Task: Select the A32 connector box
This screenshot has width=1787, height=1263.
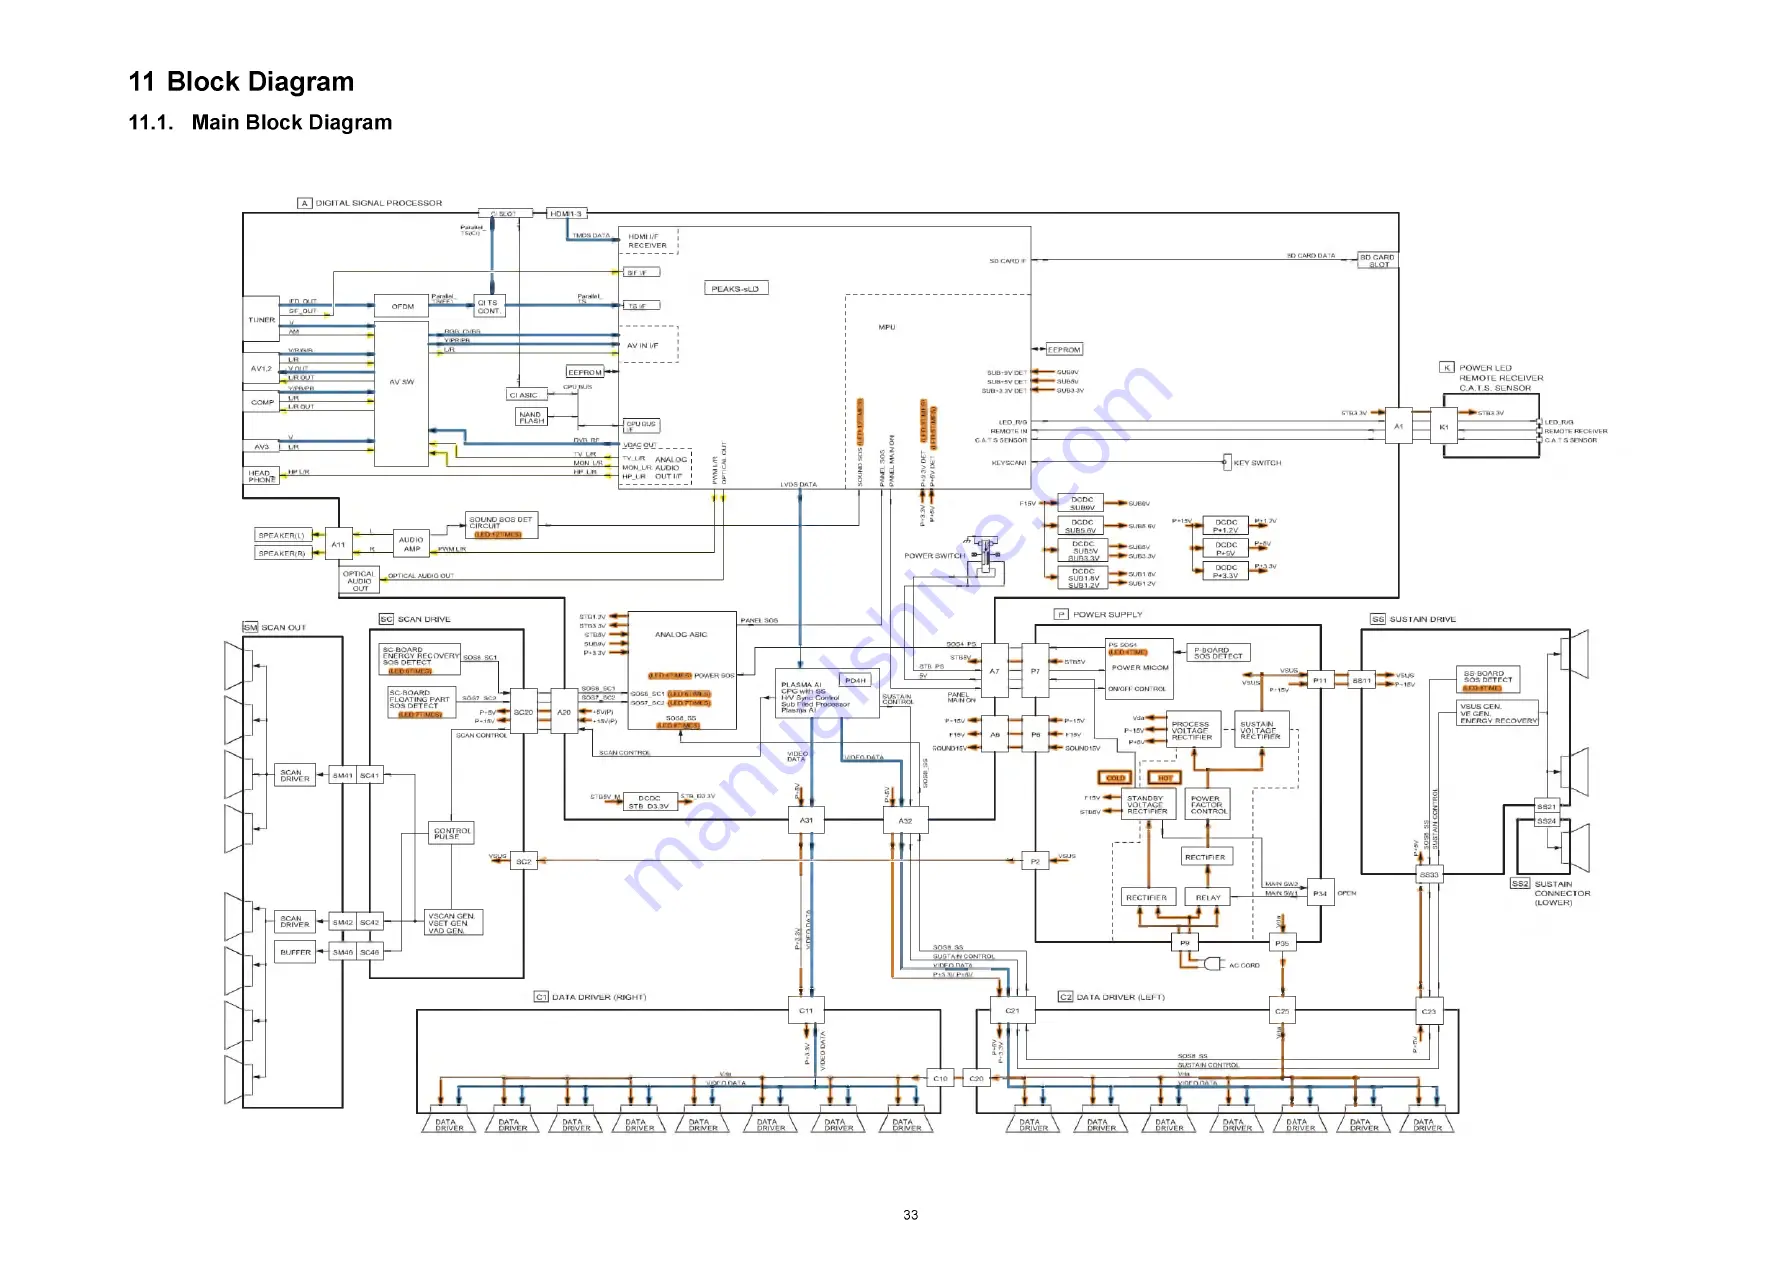Action: tap(905, 821)
